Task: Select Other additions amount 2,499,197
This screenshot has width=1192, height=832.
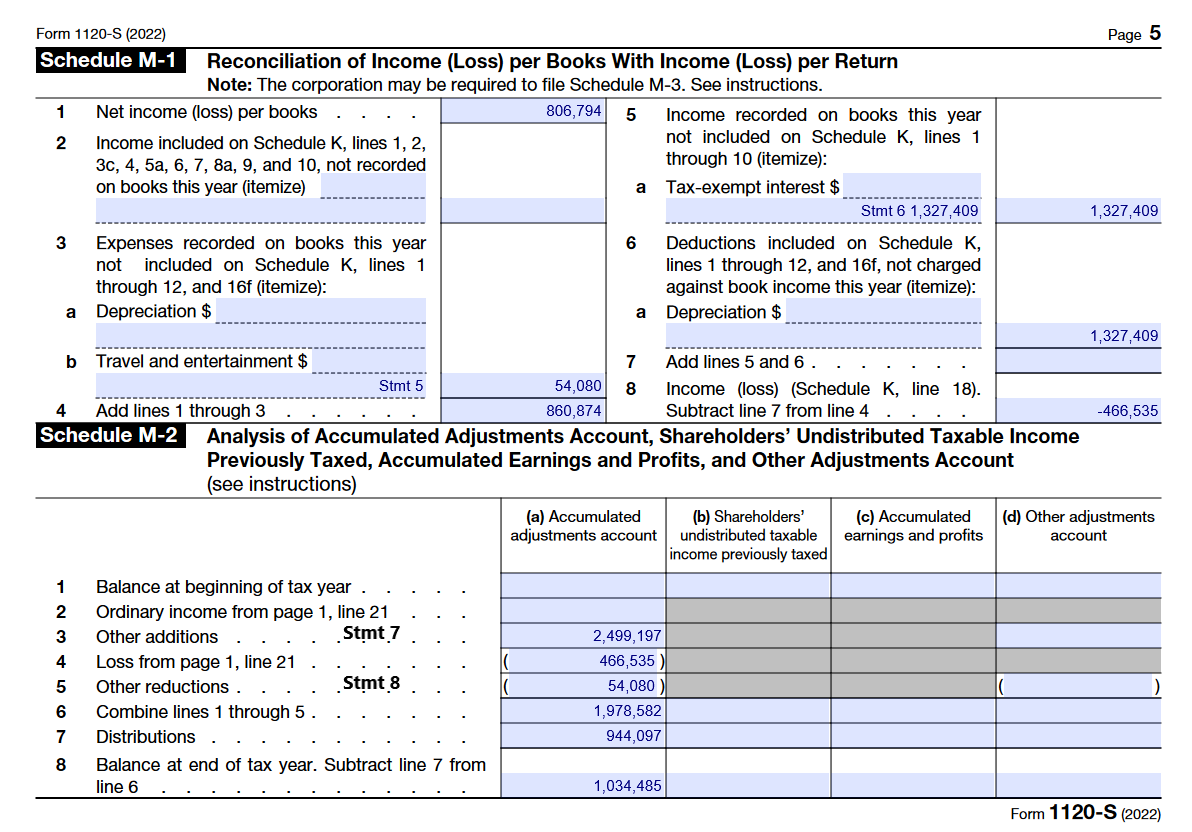Action: point(583,636)
